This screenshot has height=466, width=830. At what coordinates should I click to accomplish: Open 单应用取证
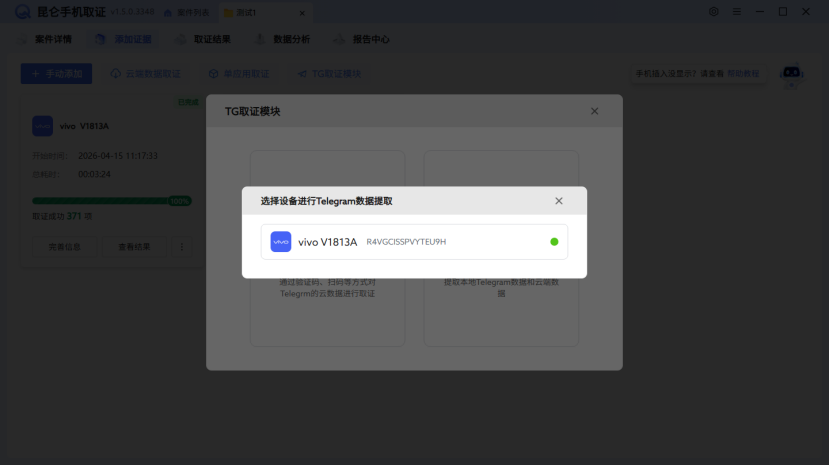(239, 74)
